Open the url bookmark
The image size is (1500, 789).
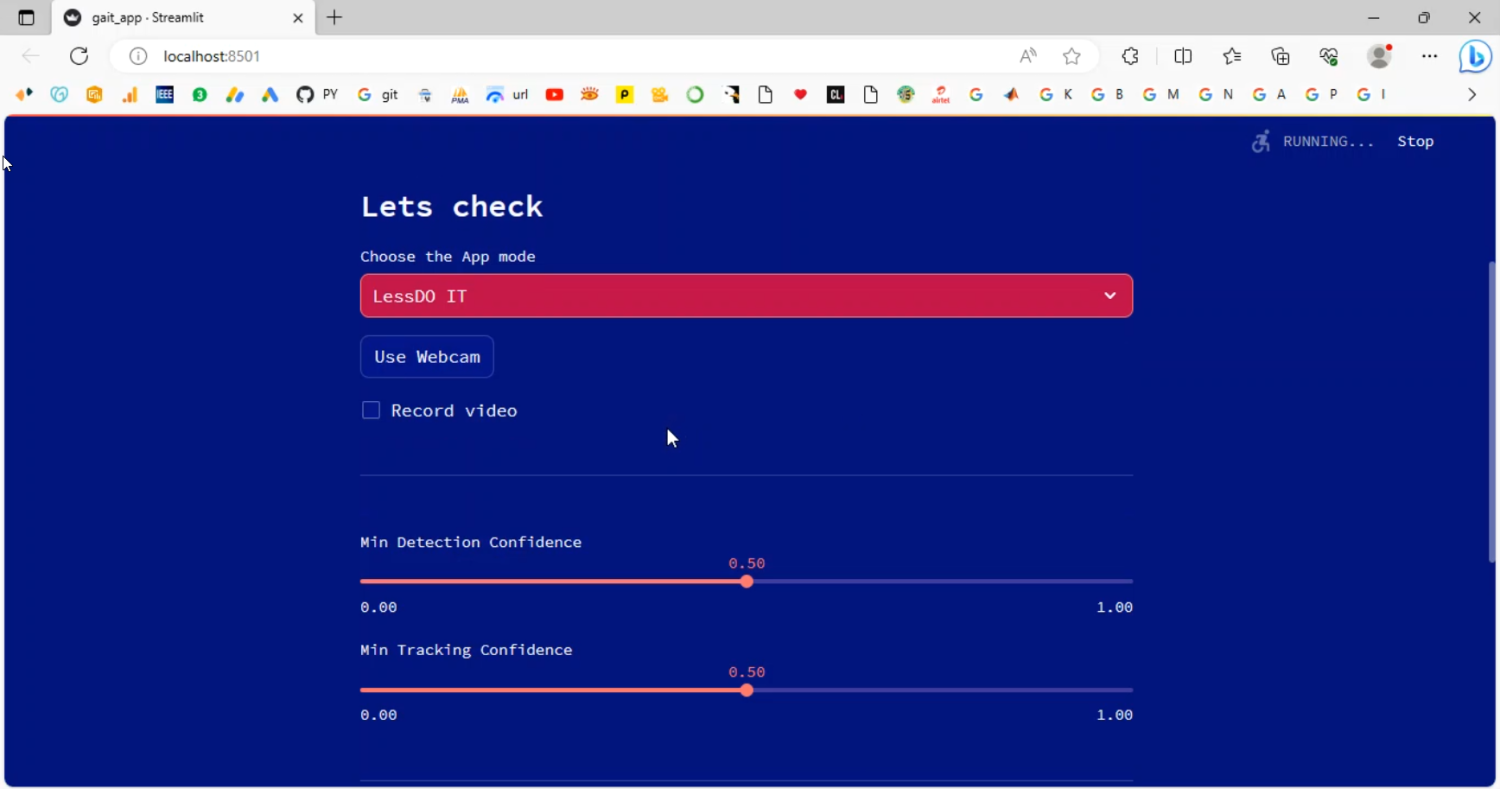(507, 95)
